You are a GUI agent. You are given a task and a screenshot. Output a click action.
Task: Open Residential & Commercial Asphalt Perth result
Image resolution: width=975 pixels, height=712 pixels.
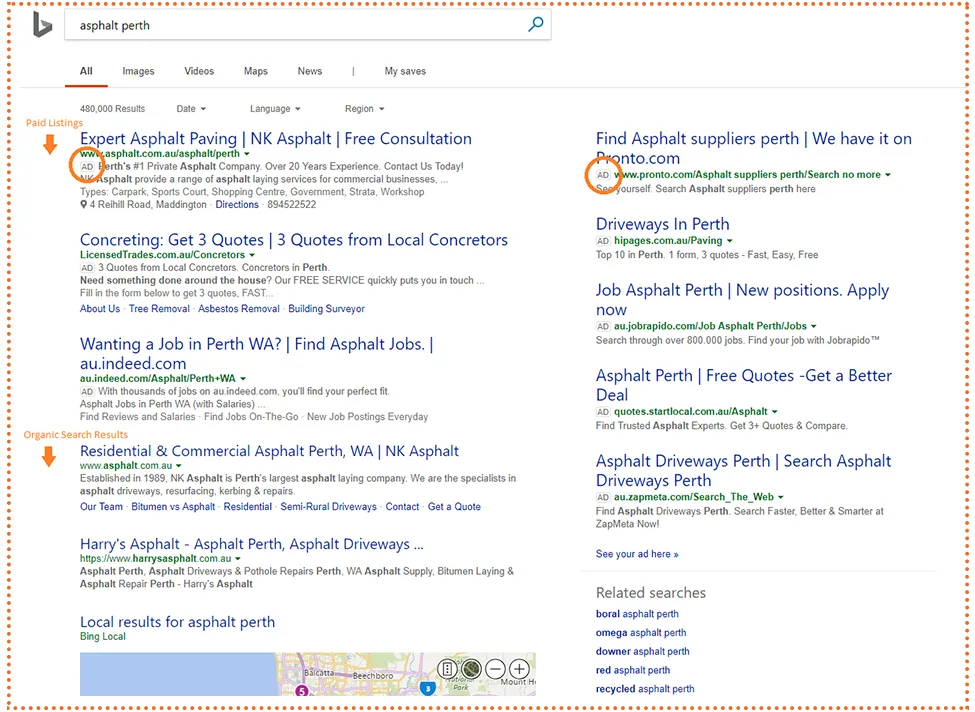pyautogui.click(x=269, y=451)
